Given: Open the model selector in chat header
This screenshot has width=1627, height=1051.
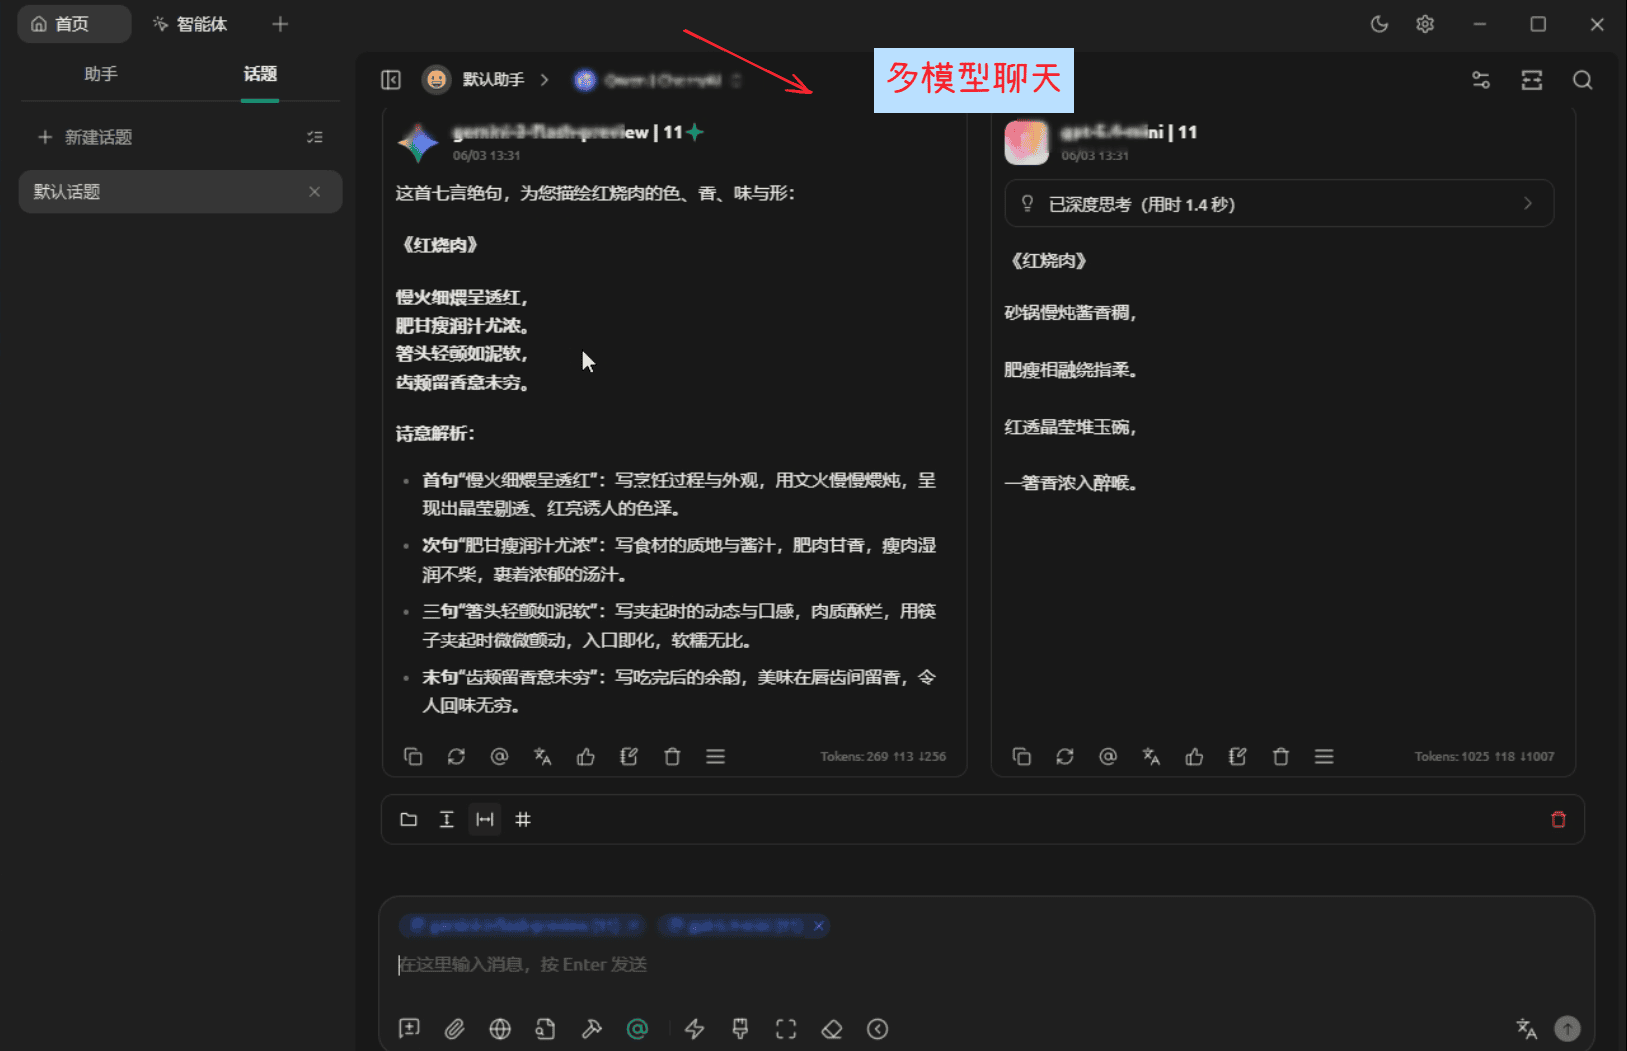Looking at the screenshot, I should (x=659, y=80).
